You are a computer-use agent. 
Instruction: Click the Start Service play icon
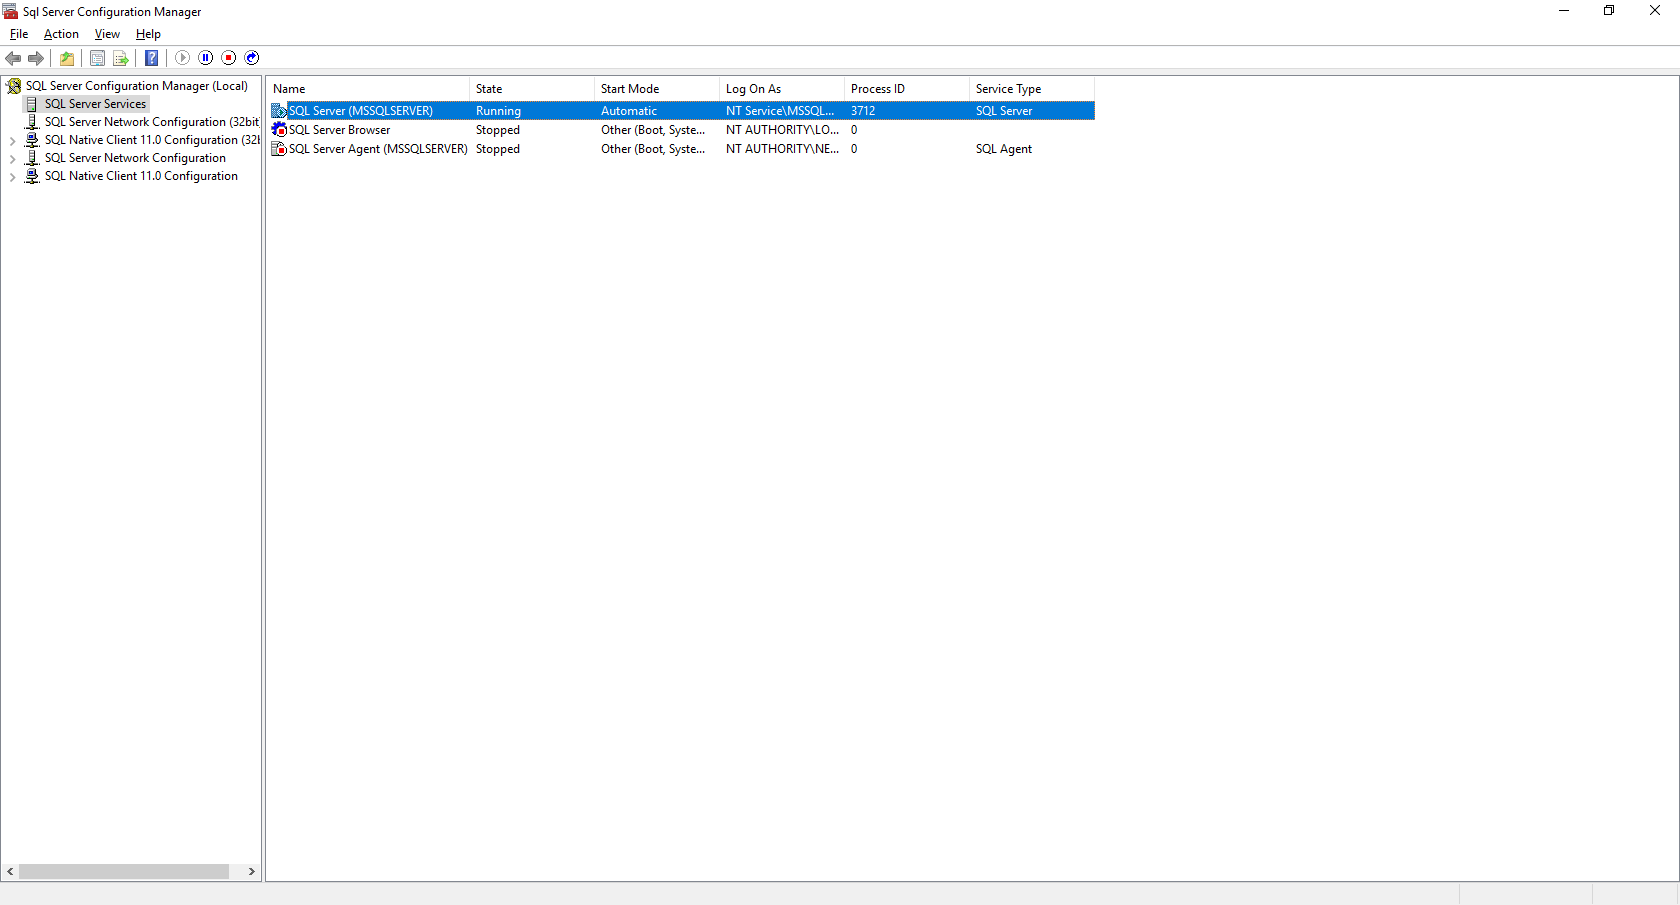pos(182,58)
